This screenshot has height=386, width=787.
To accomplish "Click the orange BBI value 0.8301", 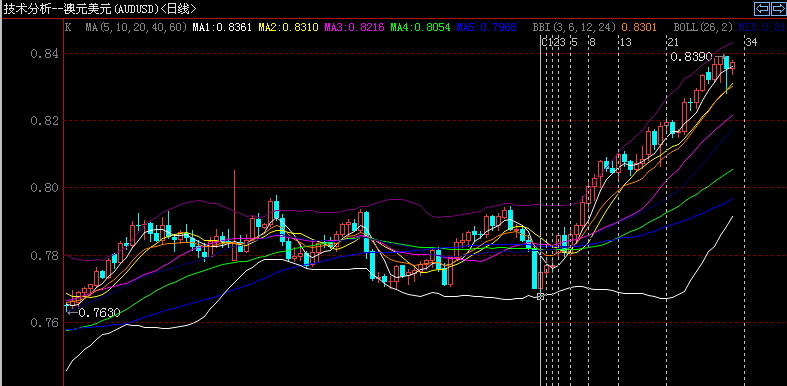I will point(639,27).
